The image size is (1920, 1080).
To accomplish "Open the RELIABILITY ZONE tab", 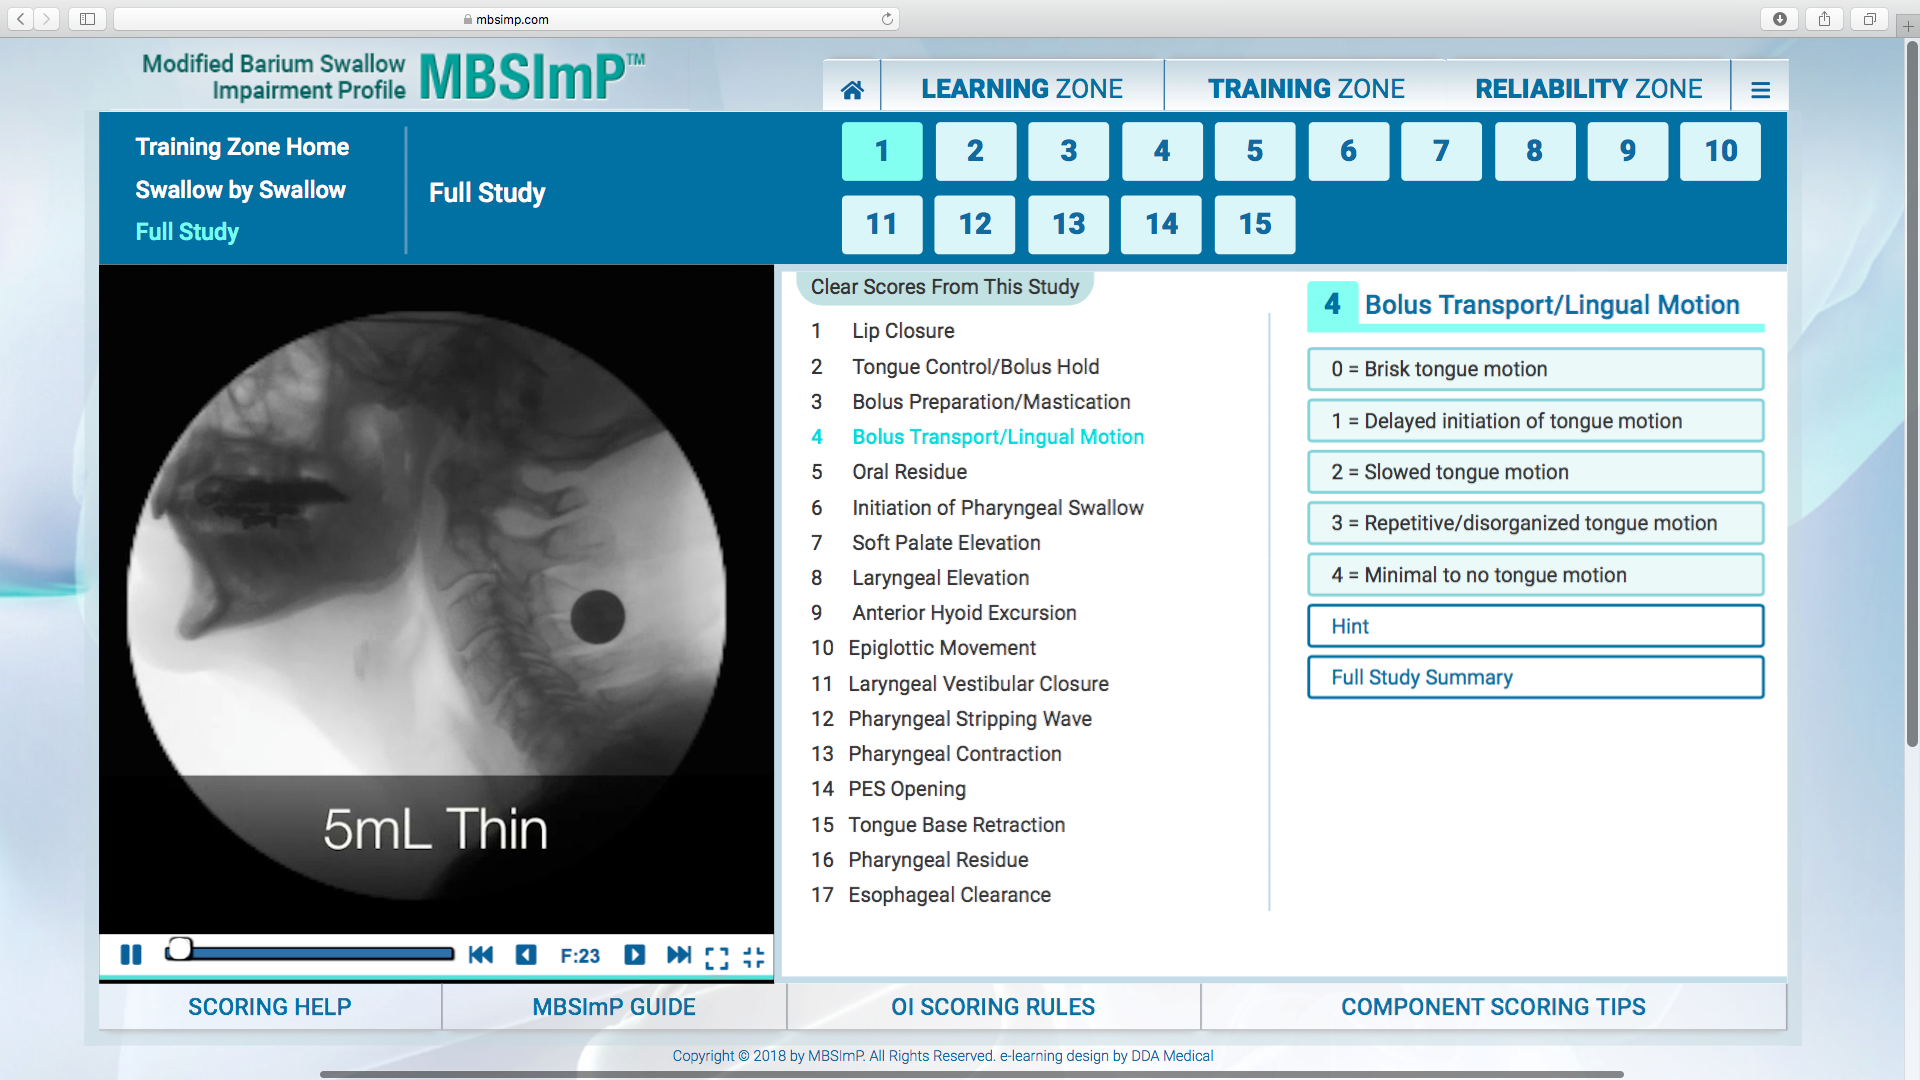I will 1589,89.
